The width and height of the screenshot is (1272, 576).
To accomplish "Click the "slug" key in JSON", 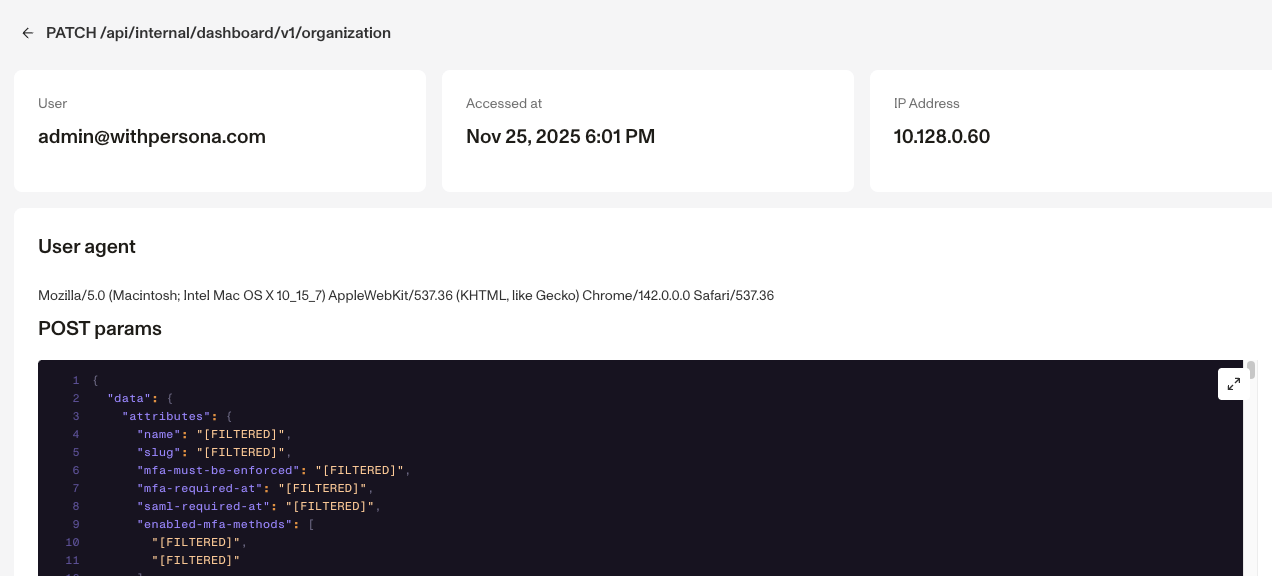I will 158,453.
